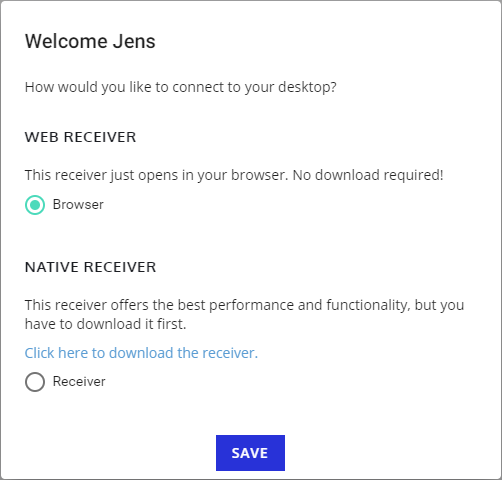Click the 'Receiver' option label text
Image resolution: width=502 pixels, height=480 pixels.
point(79,382)
